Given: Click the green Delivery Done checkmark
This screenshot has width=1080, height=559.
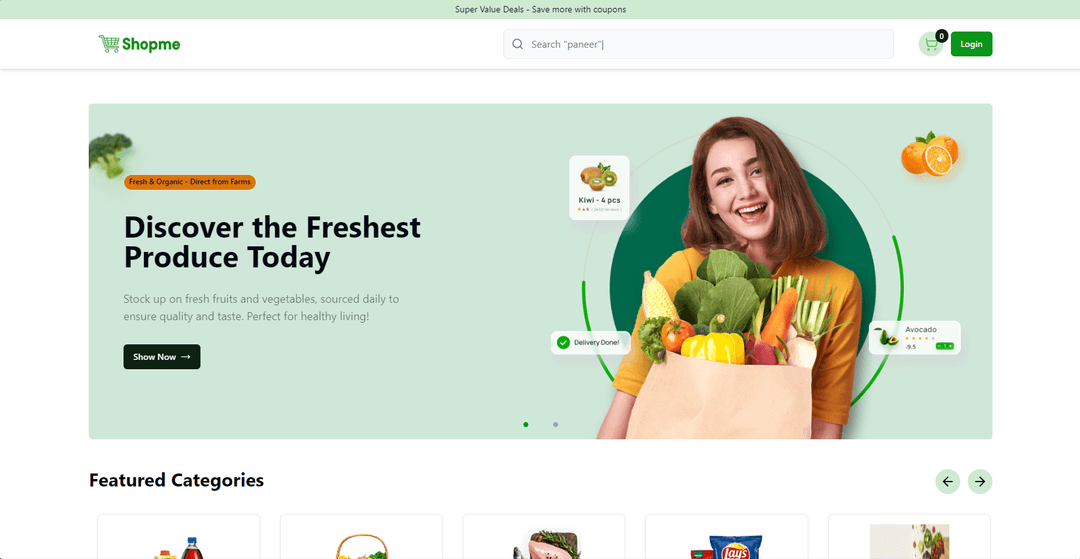Looking at the screenshot, I should 563,342.
